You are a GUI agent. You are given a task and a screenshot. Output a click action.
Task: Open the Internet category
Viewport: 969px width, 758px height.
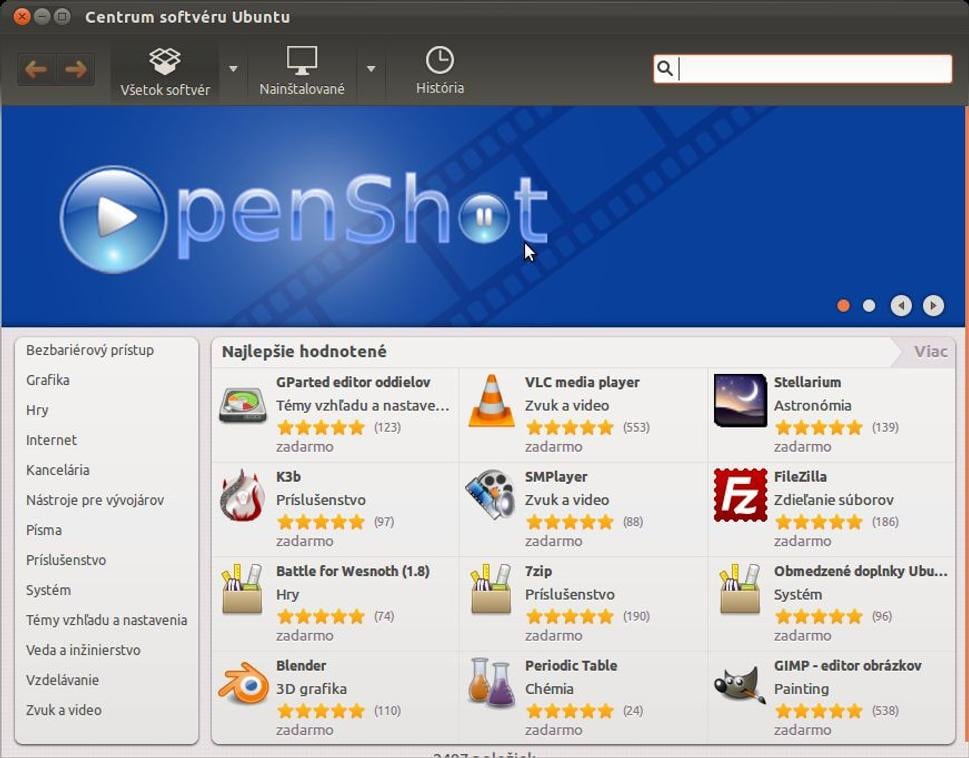51,440
